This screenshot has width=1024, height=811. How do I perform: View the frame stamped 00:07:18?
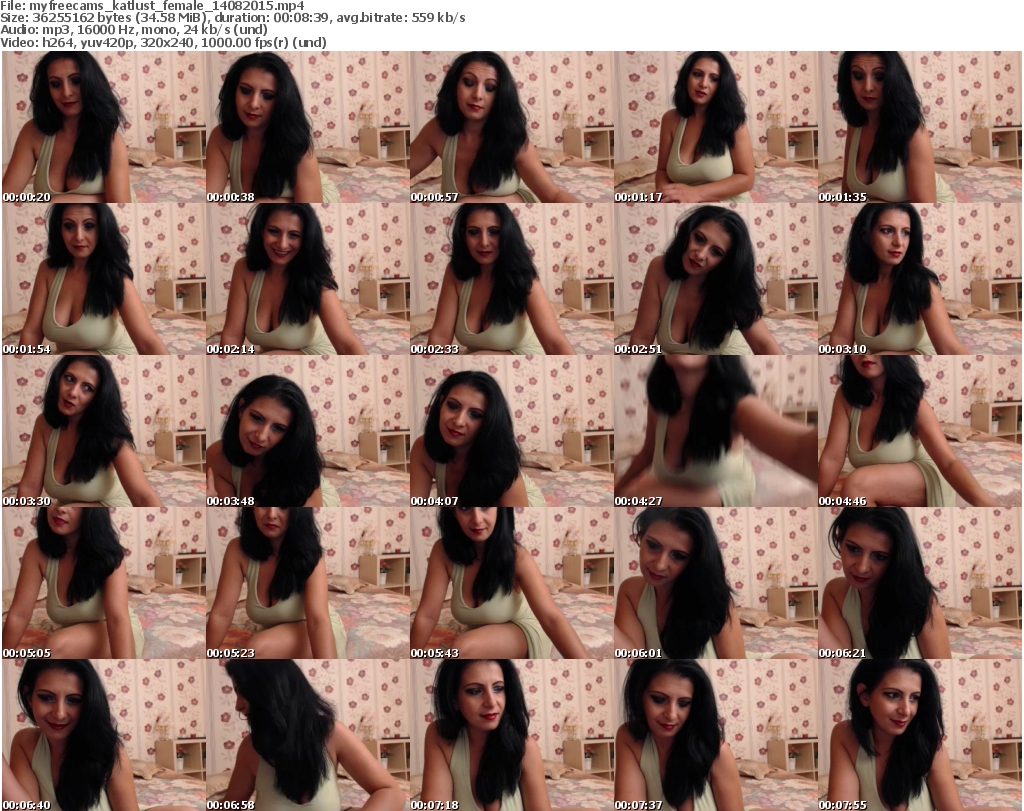(x=511, y=735)
